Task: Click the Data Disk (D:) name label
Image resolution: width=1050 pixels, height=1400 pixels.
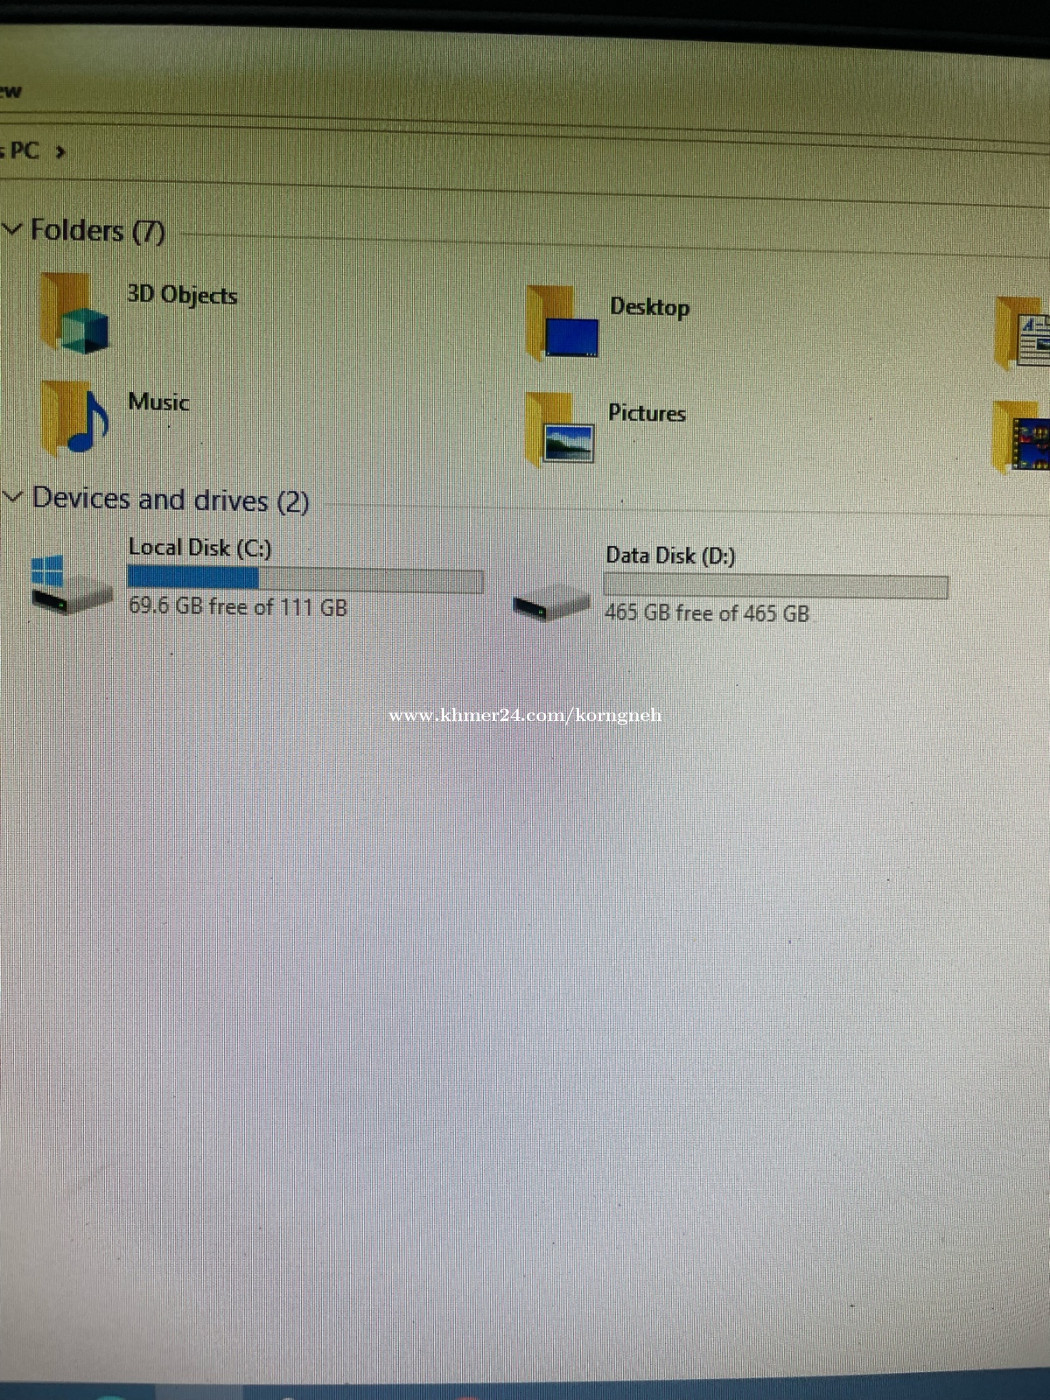Action: 670,556
